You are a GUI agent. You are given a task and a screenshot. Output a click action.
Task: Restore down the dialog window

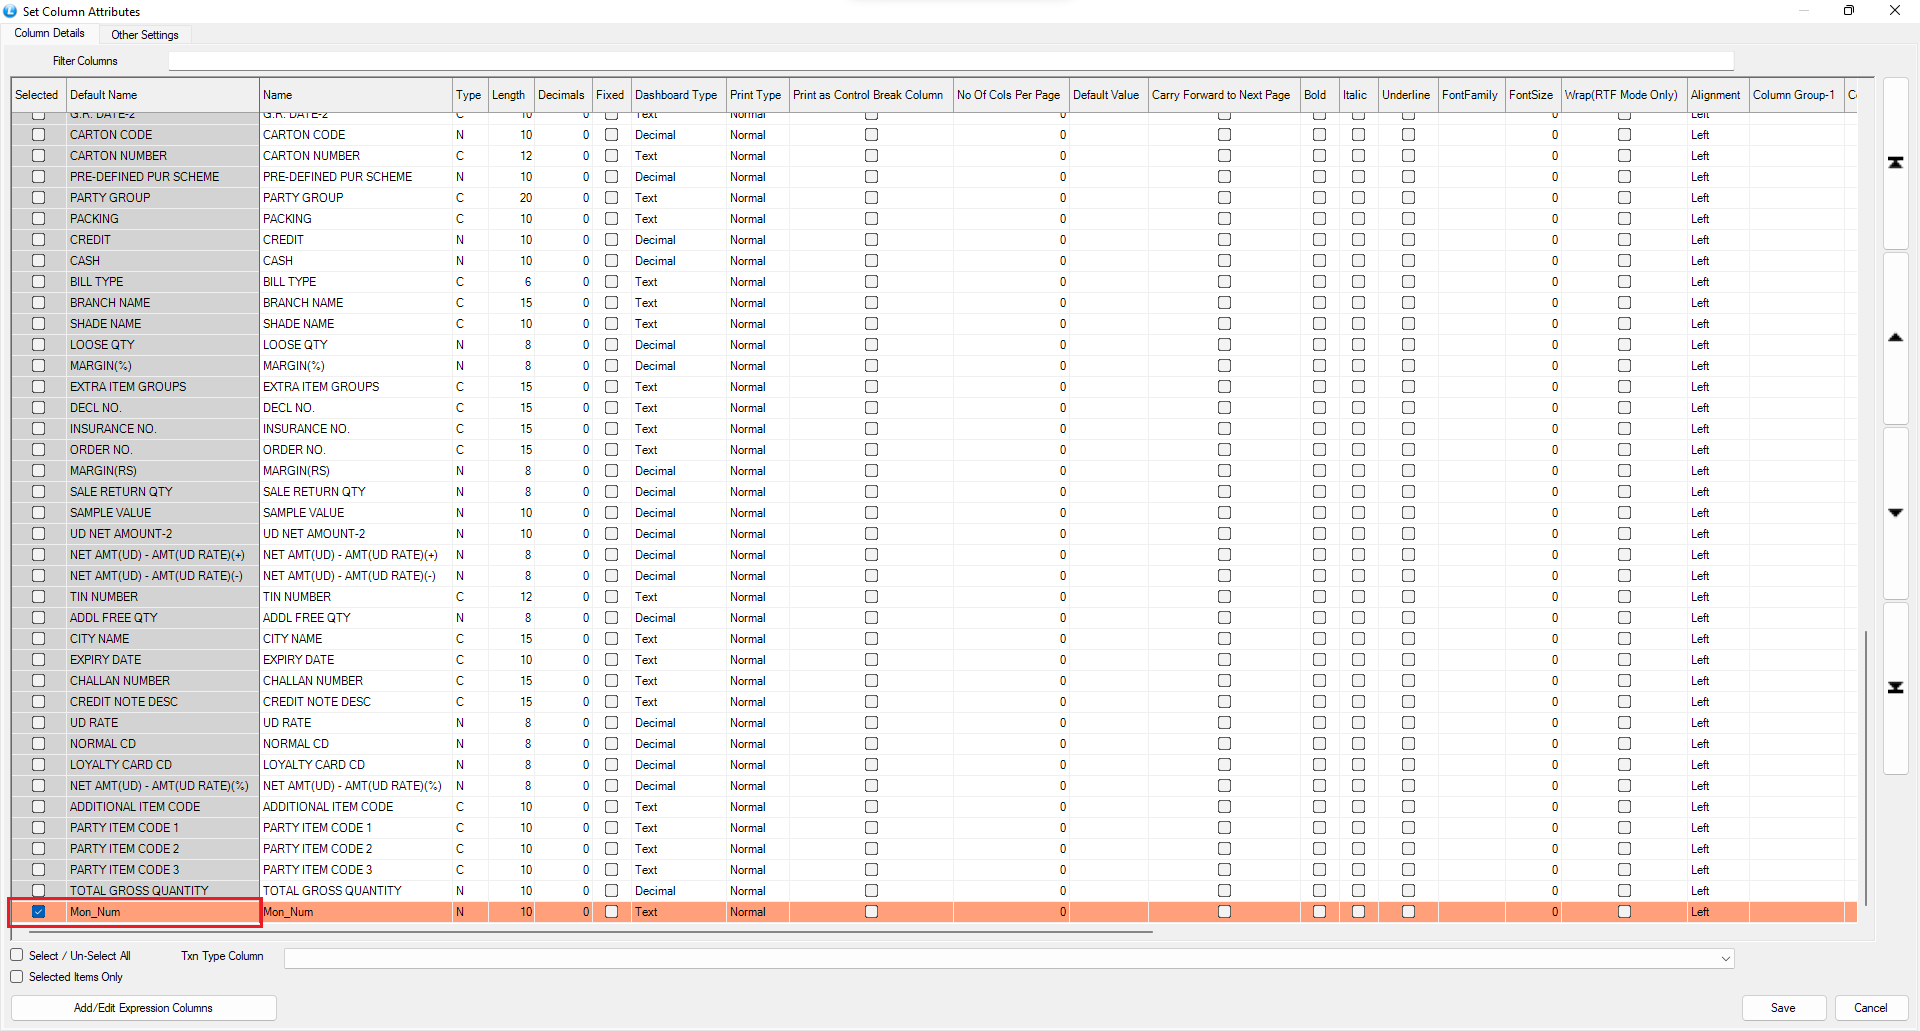point(1848,11)
